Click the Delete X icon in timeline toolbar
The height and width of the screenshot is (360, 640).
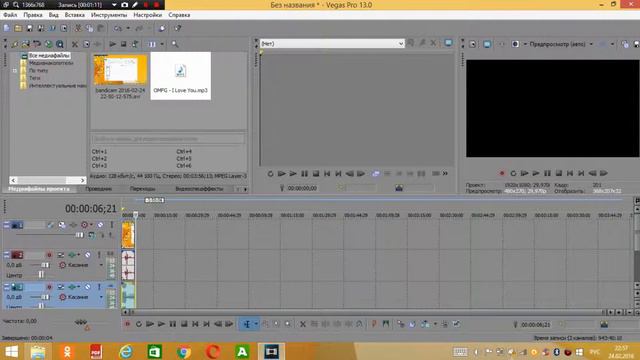(x=303, y=324)
